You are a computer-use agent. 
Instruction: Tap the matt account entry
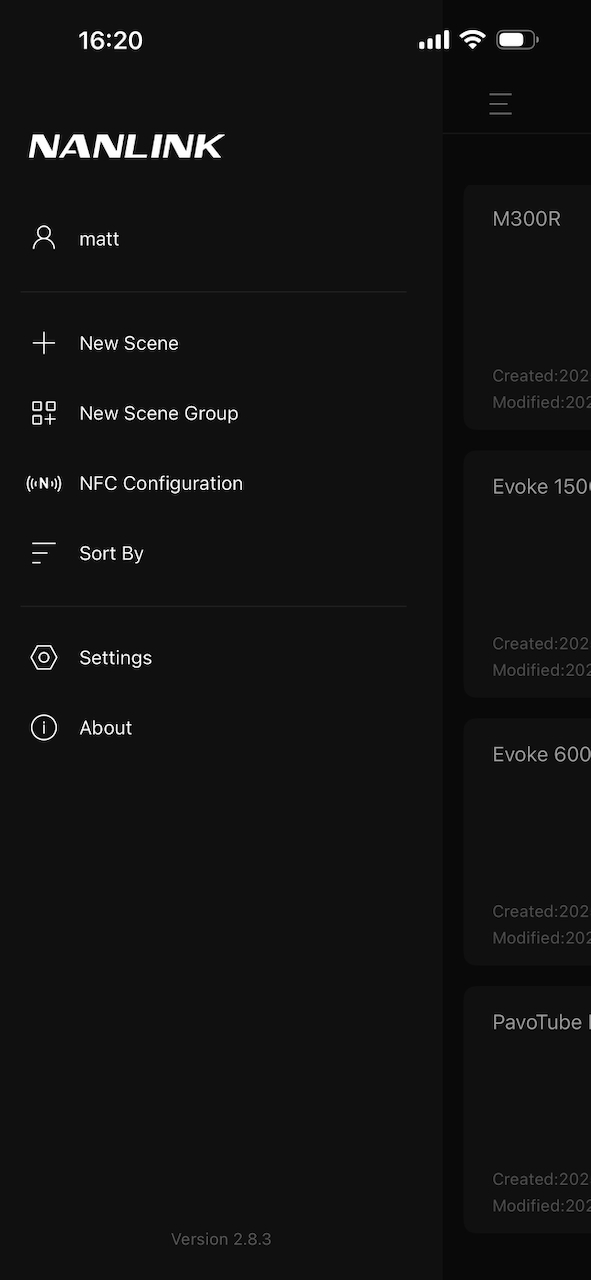tap(99, 238)
